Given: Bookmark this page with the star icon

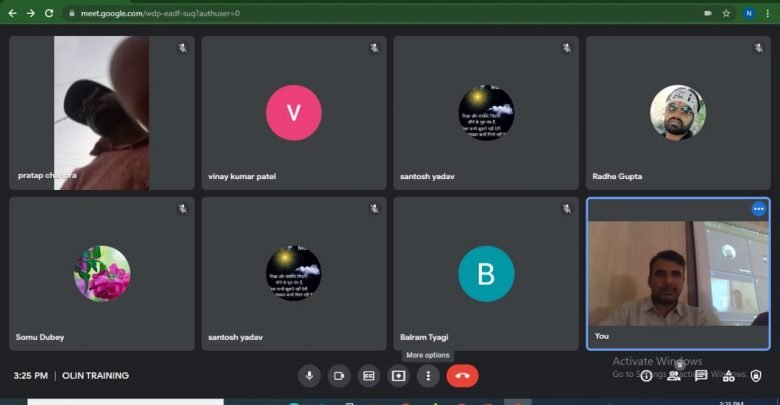Looking at the screenshot, I should click(726, 13).
